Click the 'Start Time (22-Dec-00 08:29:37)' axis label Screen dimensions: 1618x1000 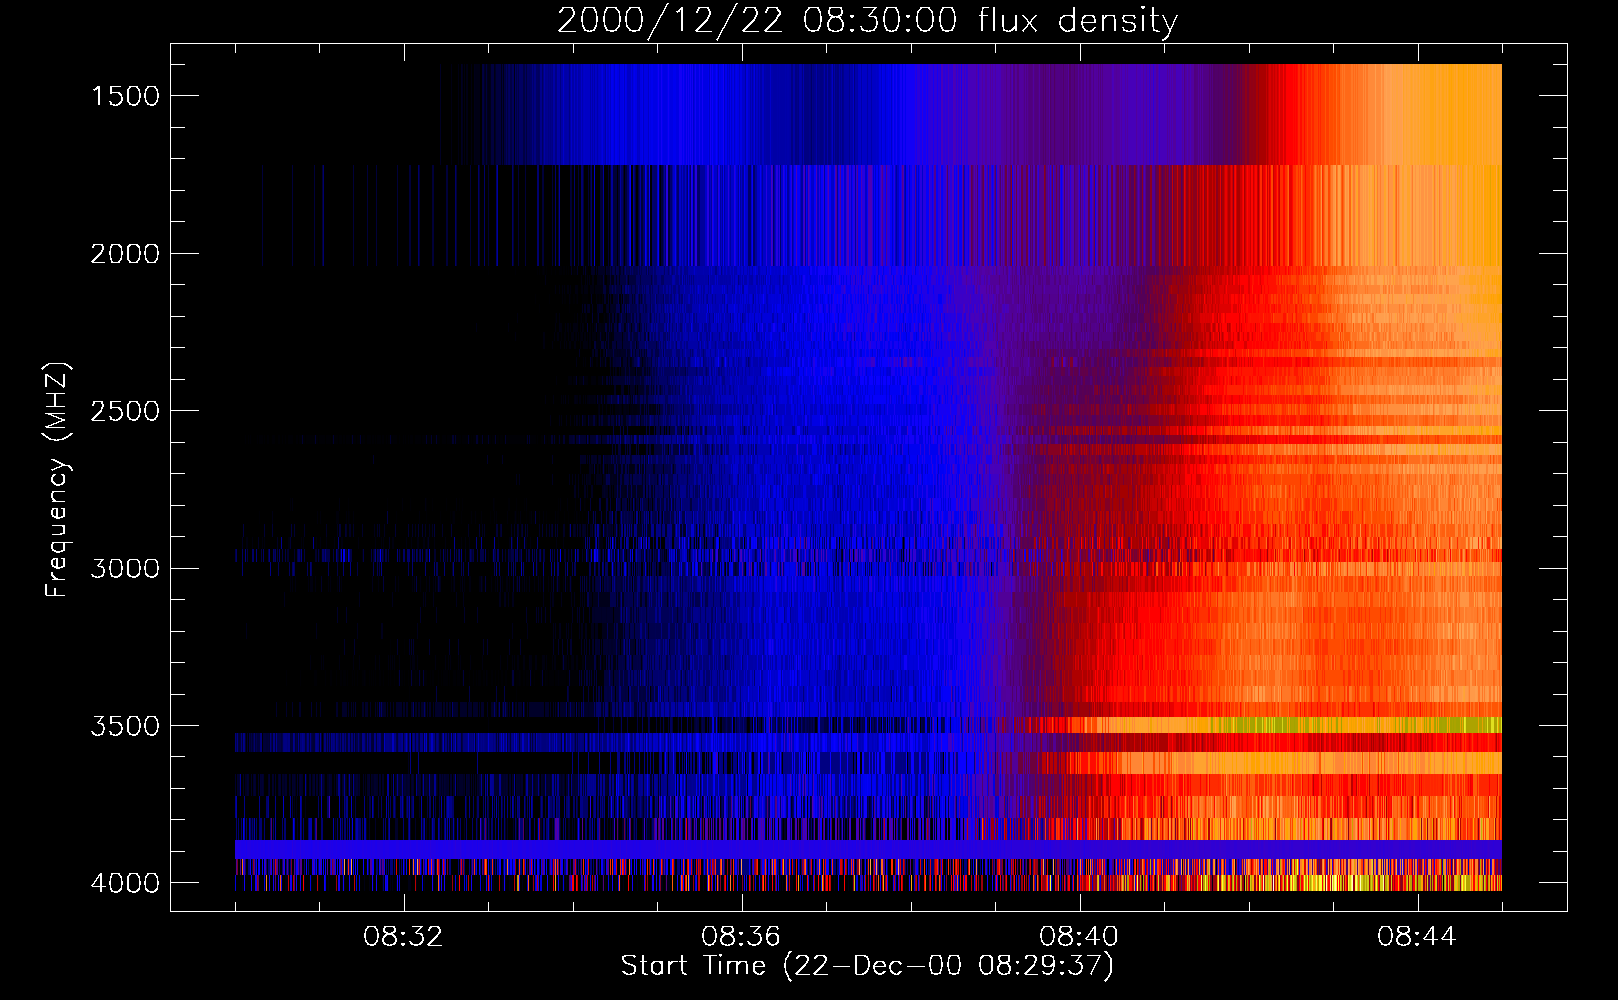coord(867,966)
